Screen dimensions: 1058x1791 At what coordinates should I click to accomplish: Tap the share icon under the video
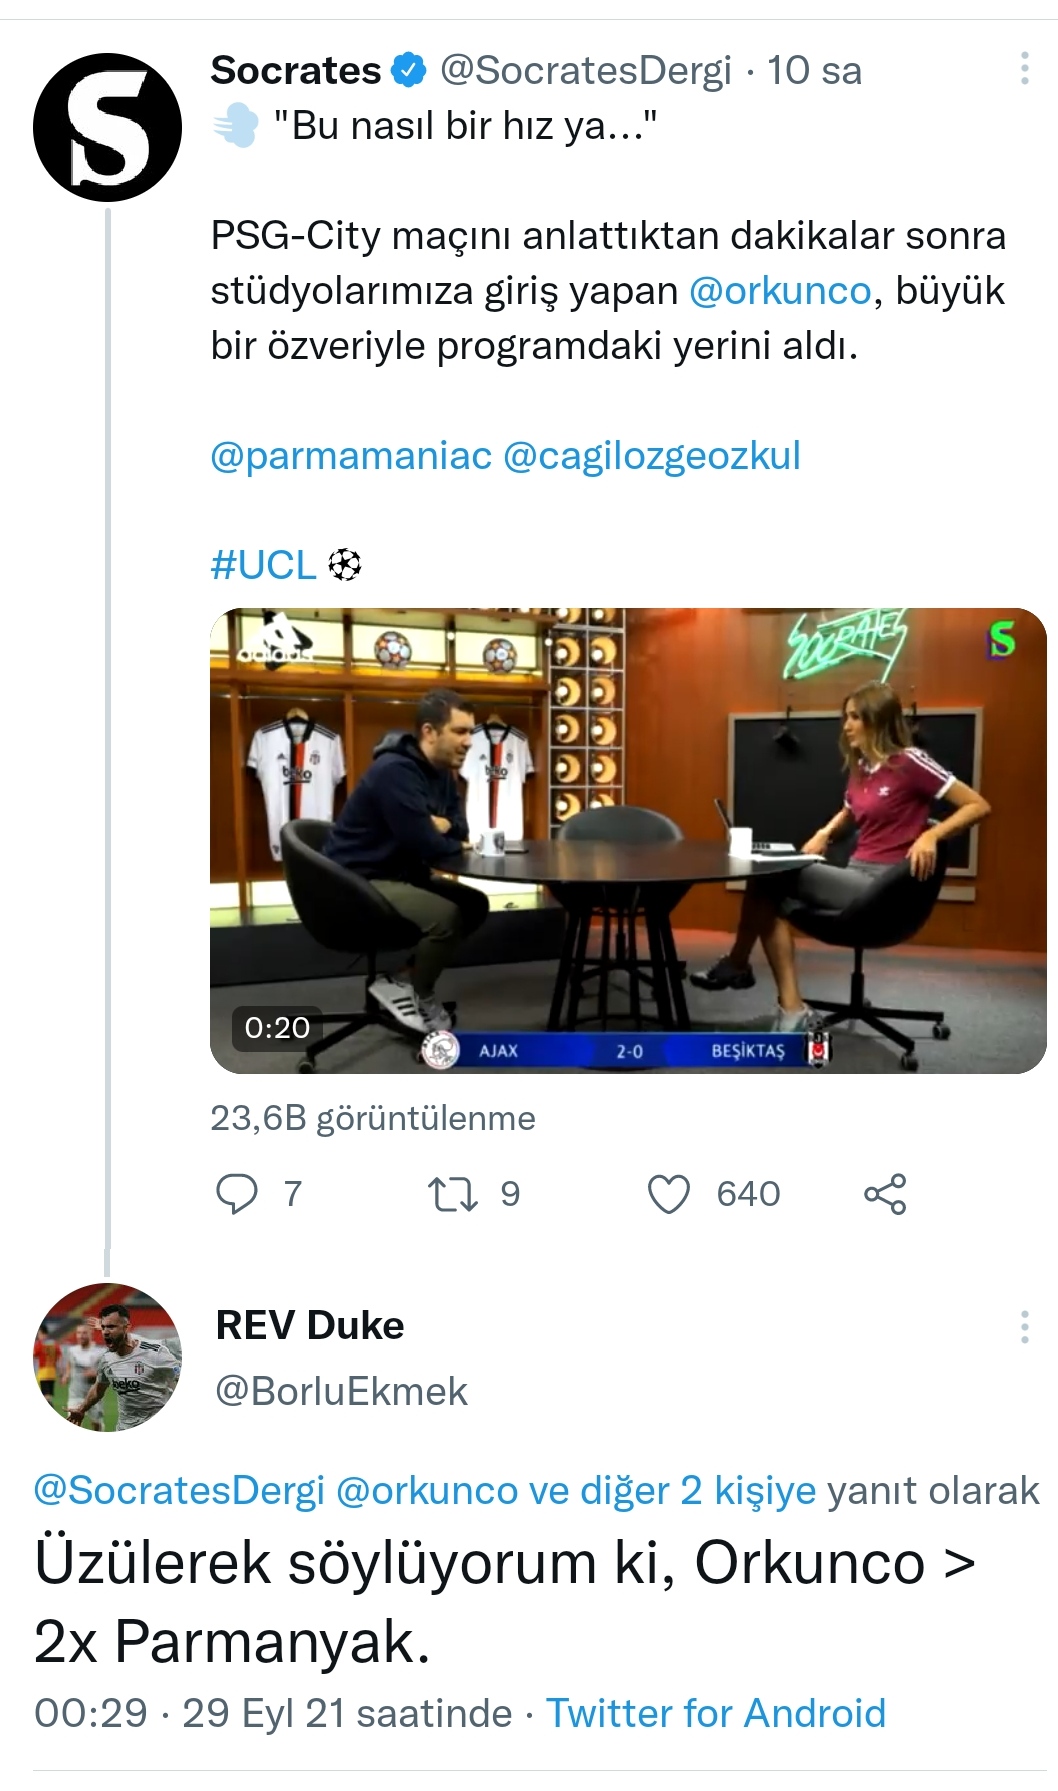click(x=885, y=1194)
